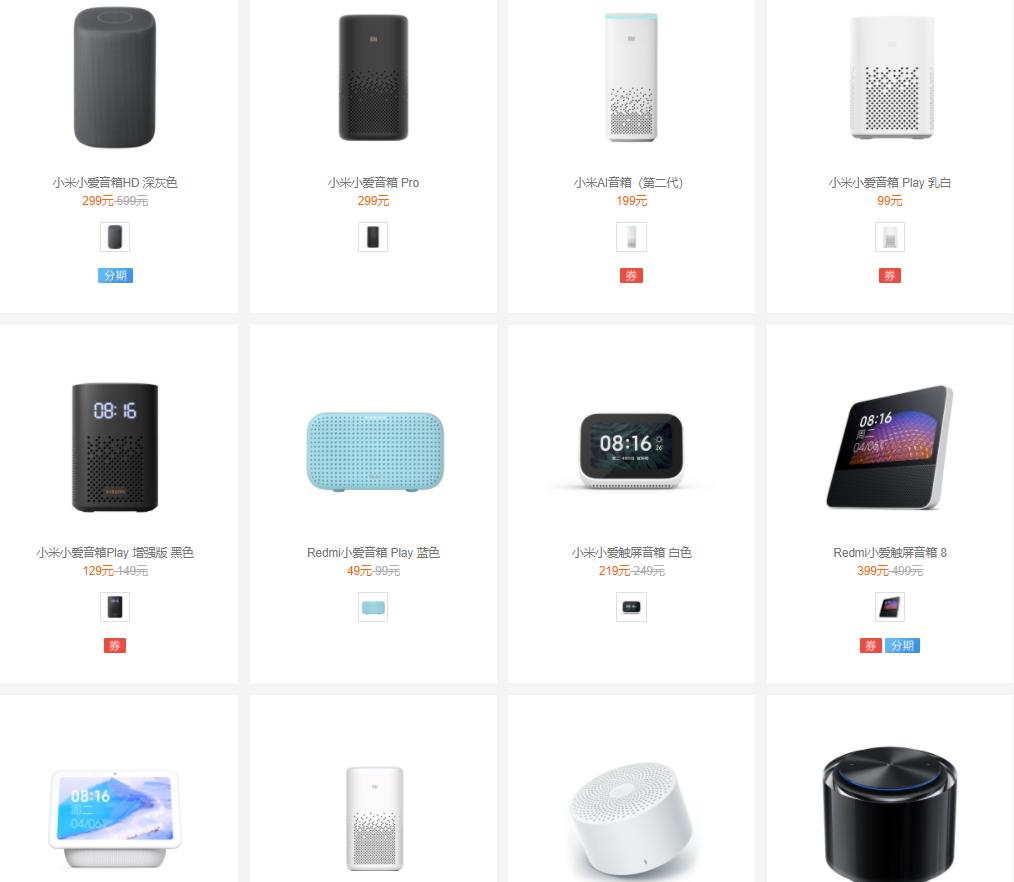Select the small thumbnail under Redmi小爱触屏音箱 8

(x=890, y=607)
